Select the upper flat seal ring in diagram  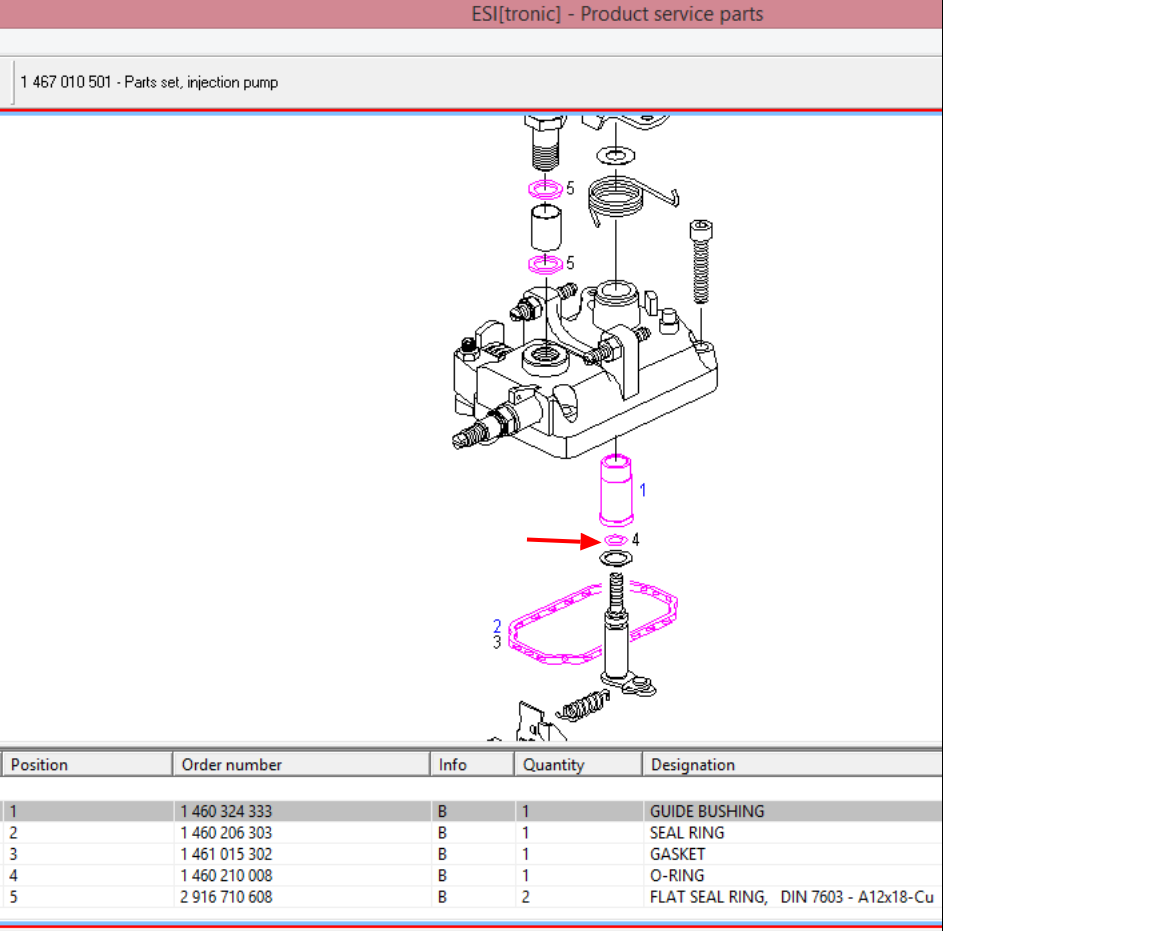545,189
